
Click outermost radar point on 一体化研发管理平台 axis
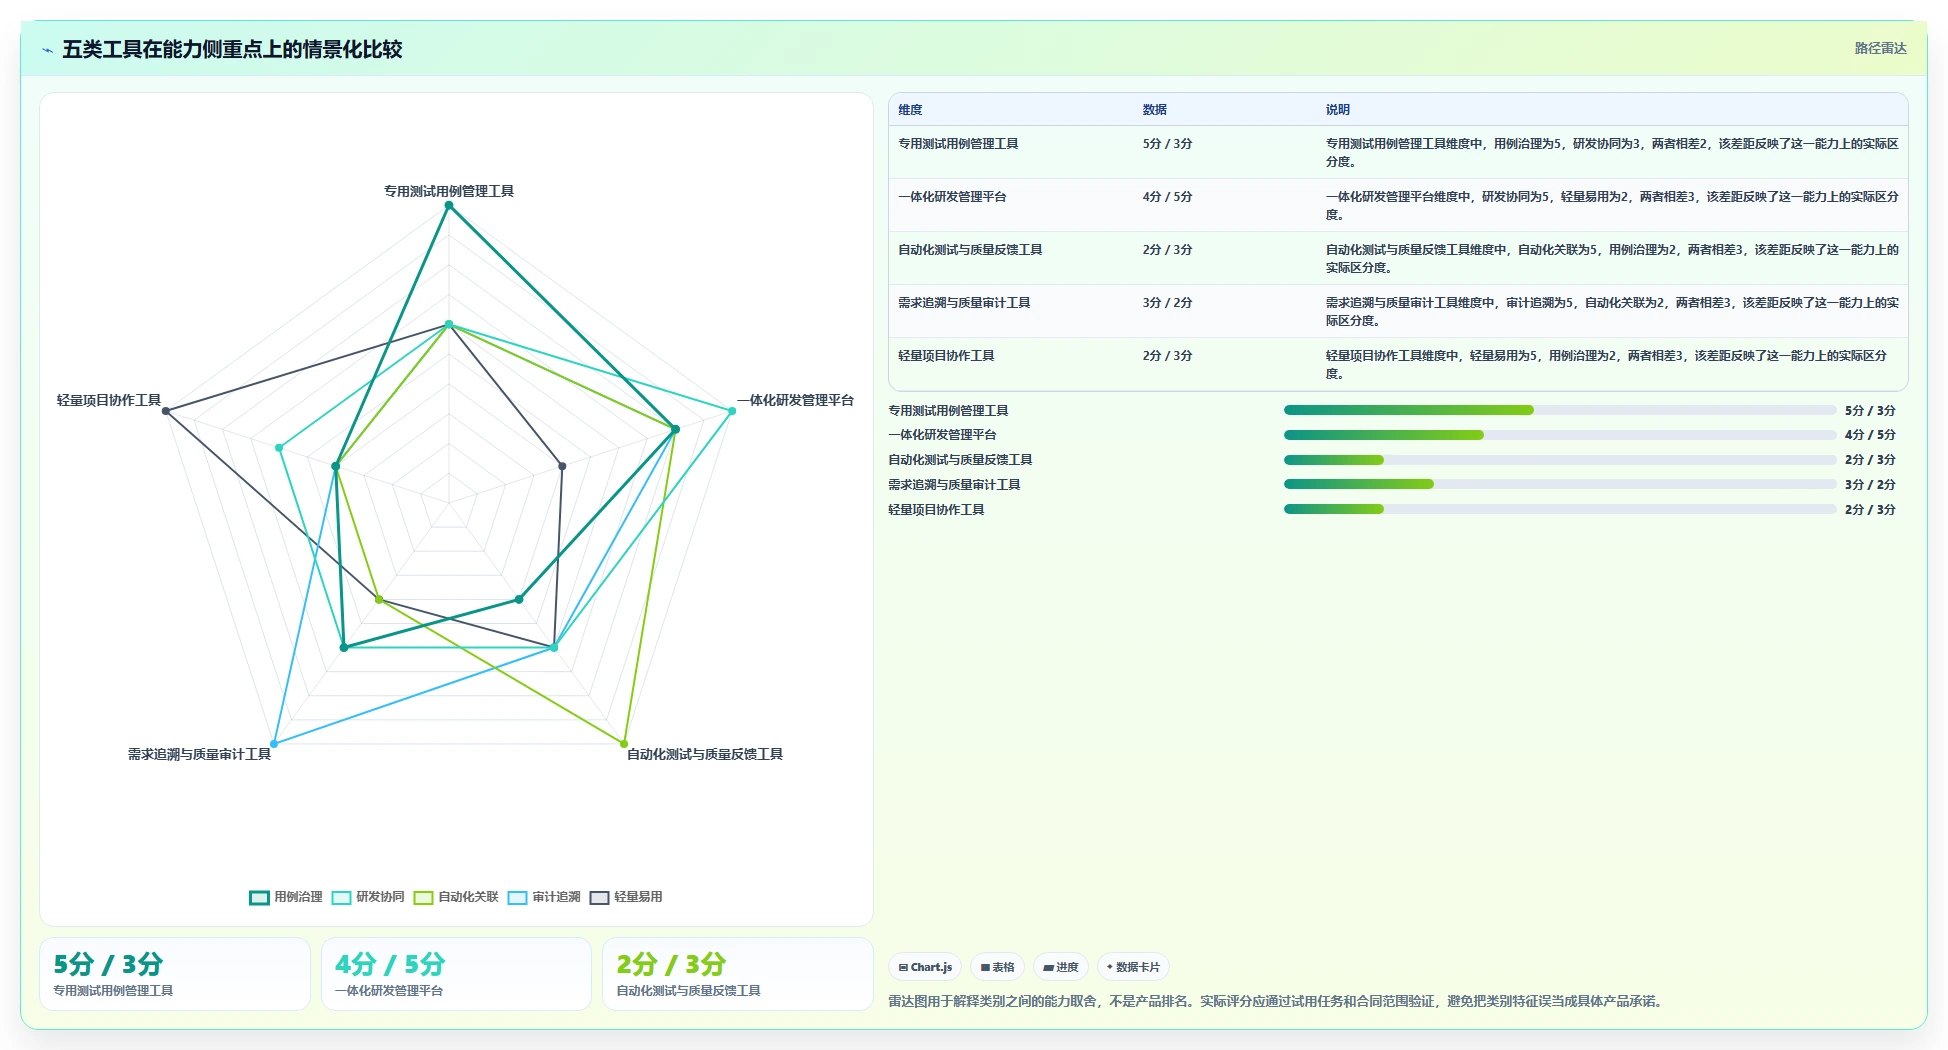pos(732,411)
